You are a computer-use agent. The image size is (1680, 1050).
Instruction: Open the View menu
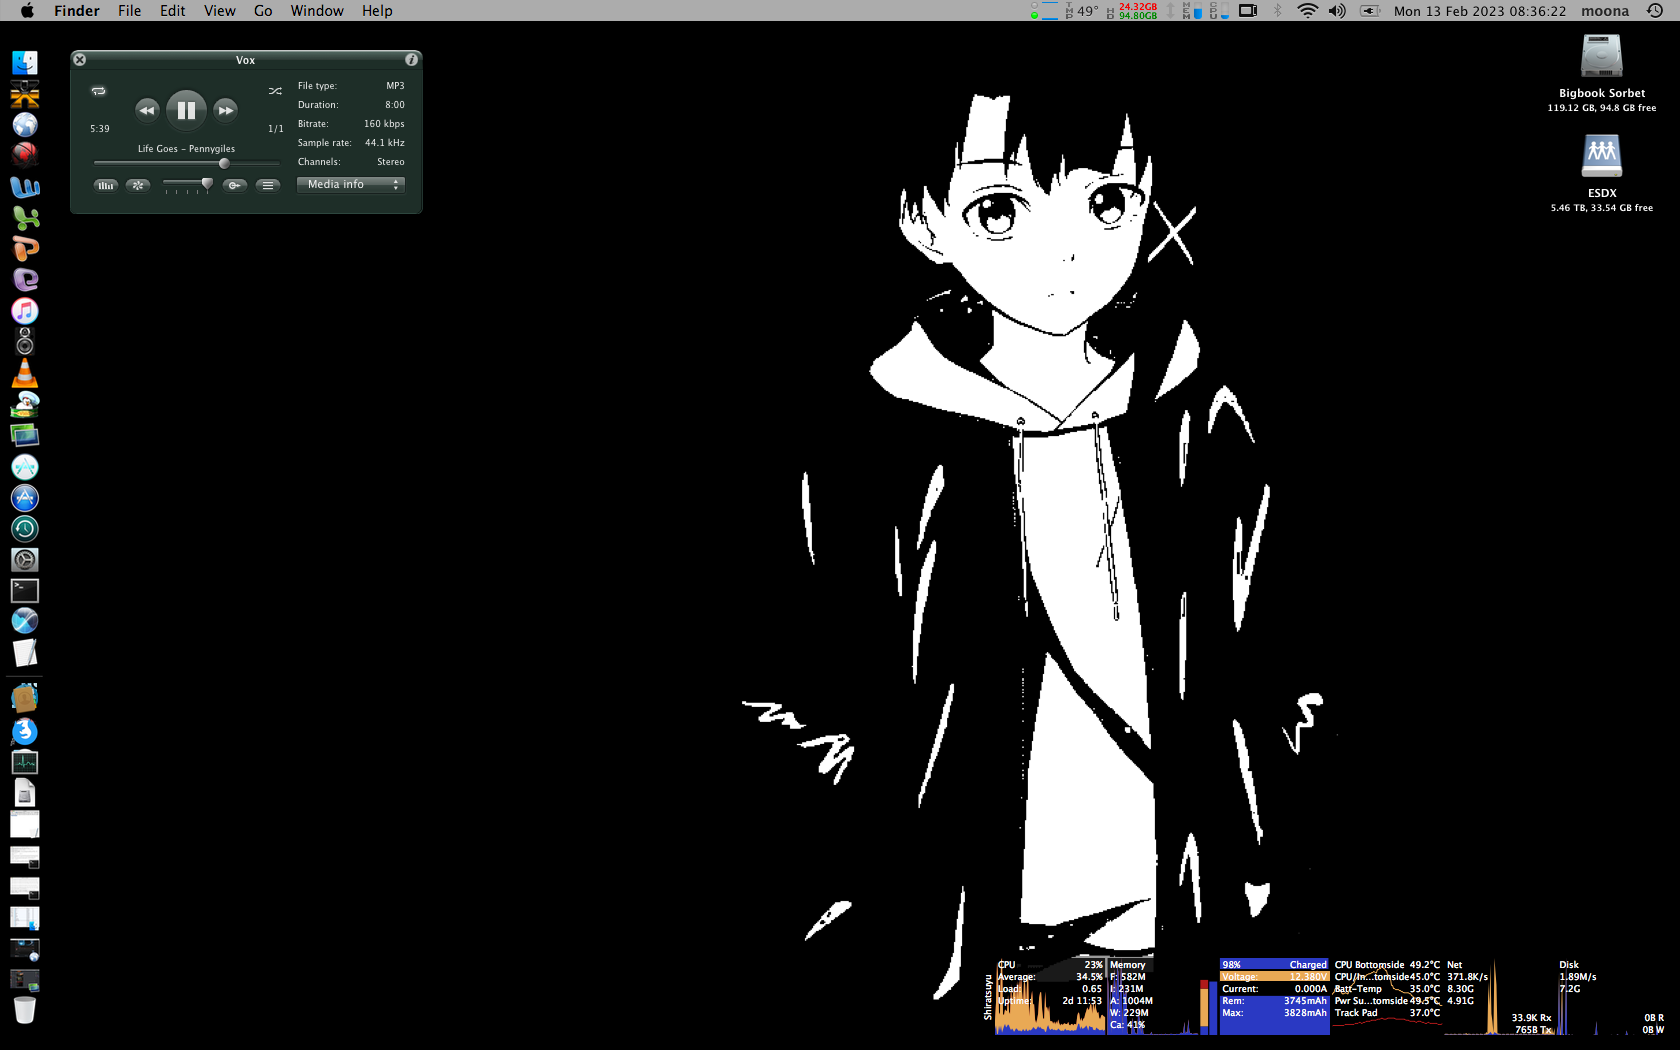tap(219, 11)
